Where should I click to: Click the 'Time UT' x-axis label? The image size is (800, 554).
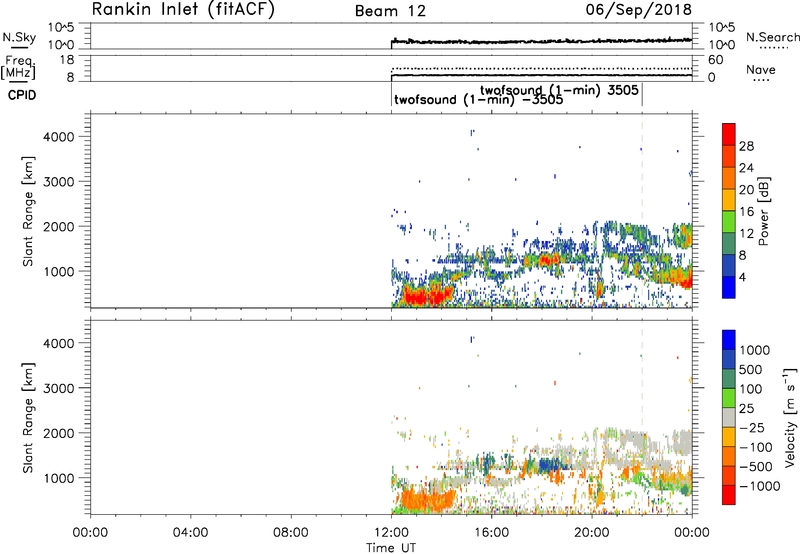click(x=391, y=548)
